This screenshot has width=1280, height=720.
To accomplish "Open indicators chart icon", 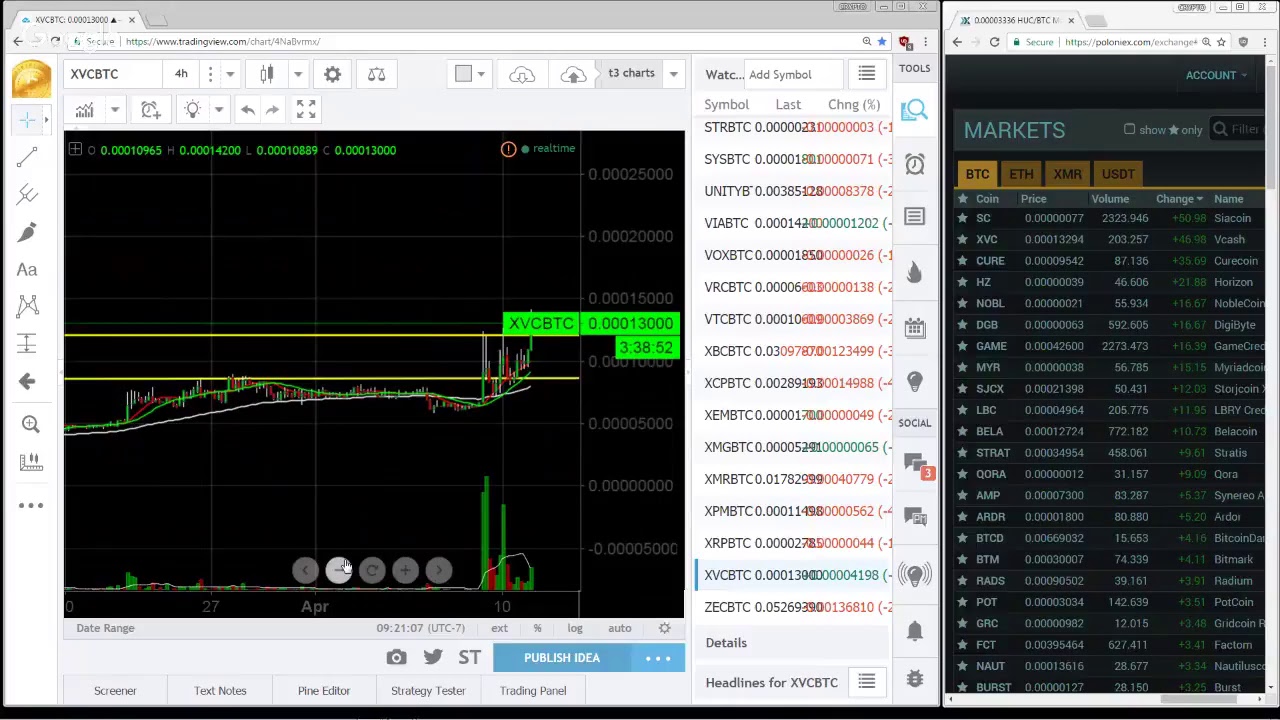I will coord(84,110).
